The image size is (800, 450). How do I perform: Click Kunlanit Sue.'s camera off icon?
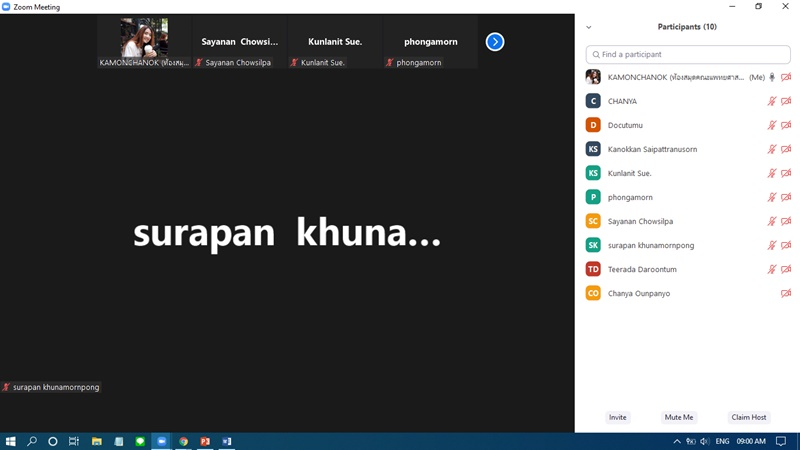786,173
